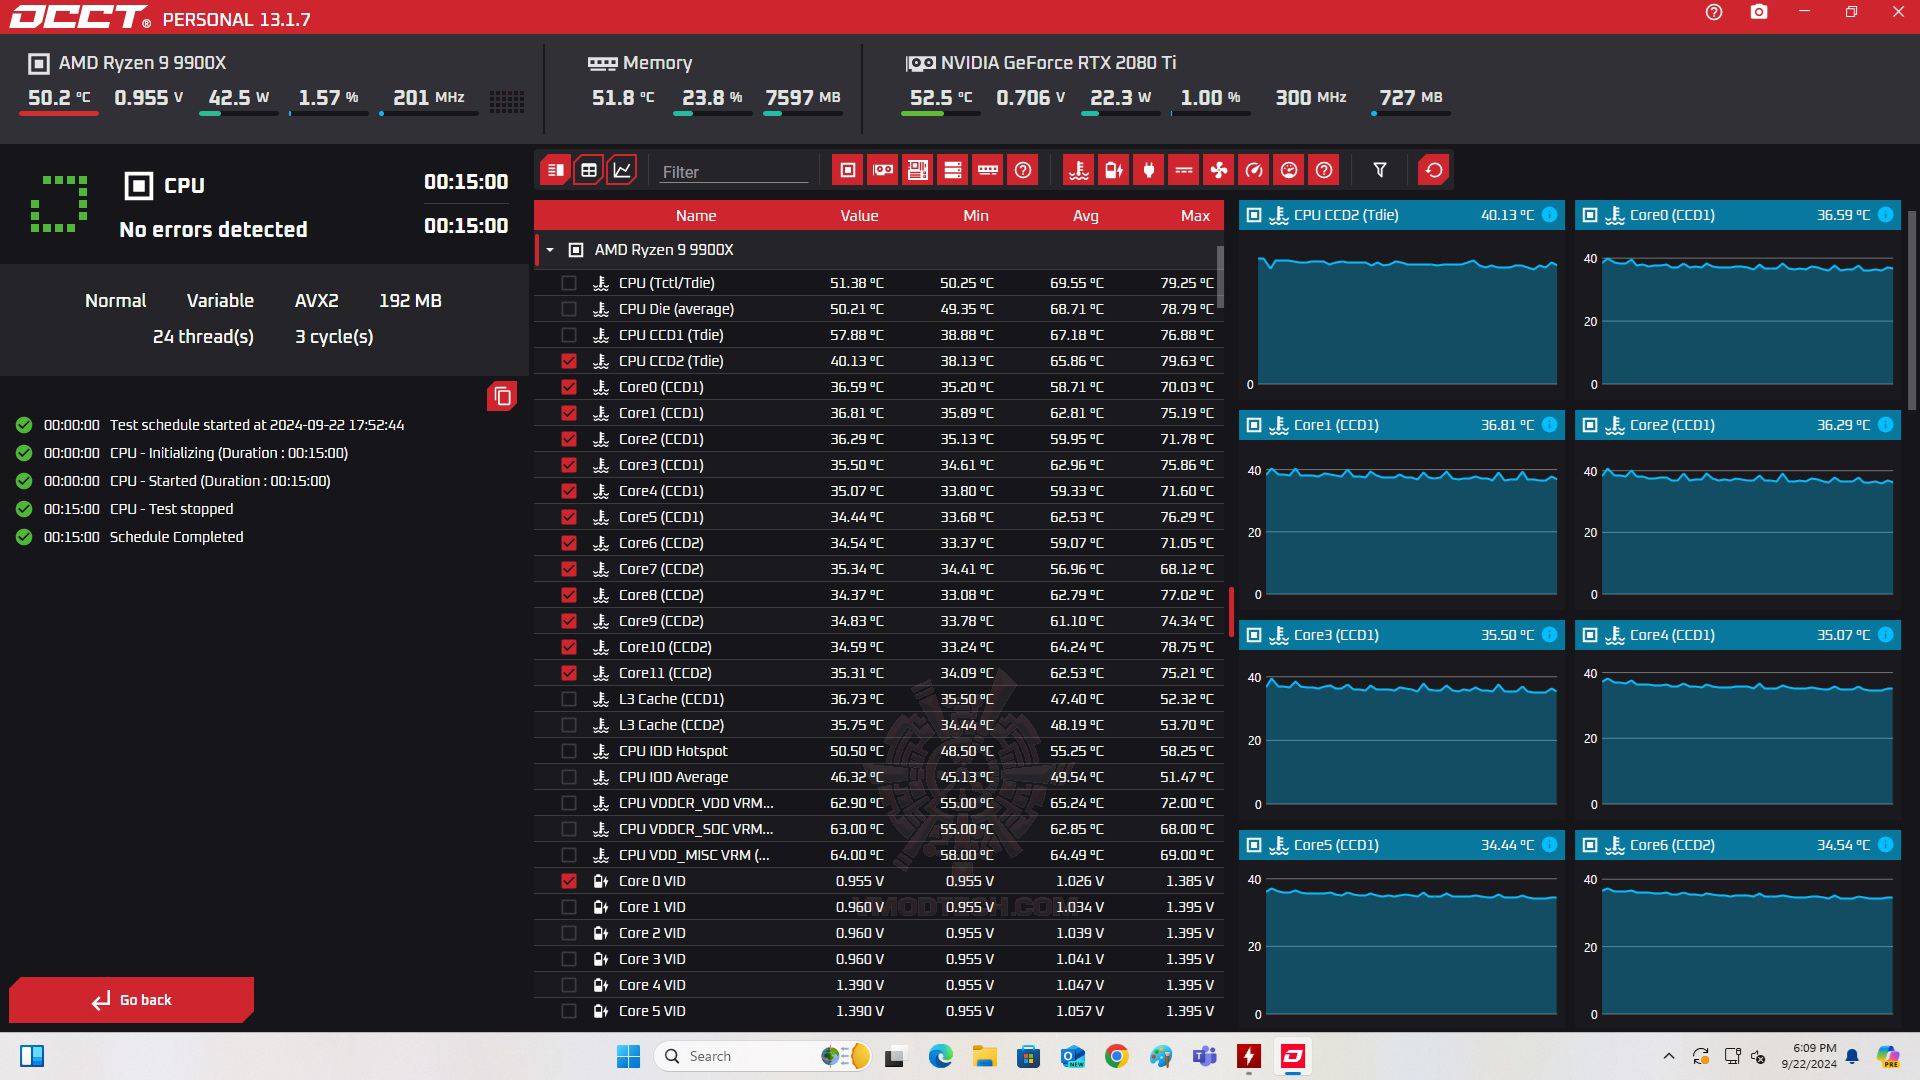The height and width of the screenshot is (1080, 1920).
Task: Toggle the motherboard device filter icon
Action: click(917, 170)
